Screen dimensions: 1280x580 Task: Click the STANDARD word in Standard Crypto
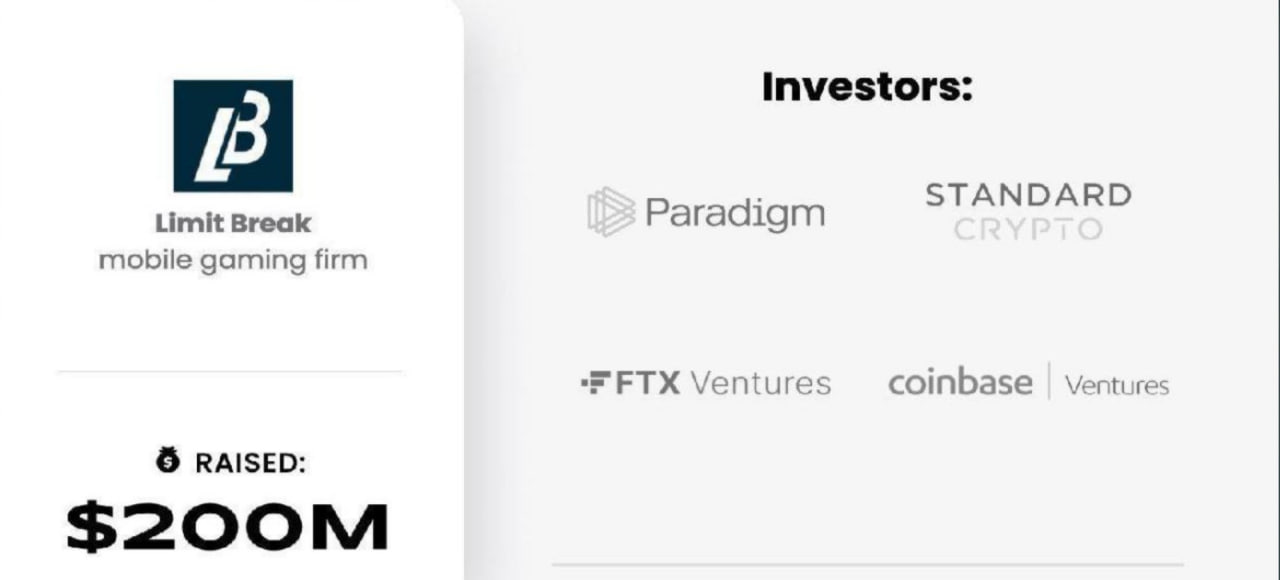tap(1028, 194)
